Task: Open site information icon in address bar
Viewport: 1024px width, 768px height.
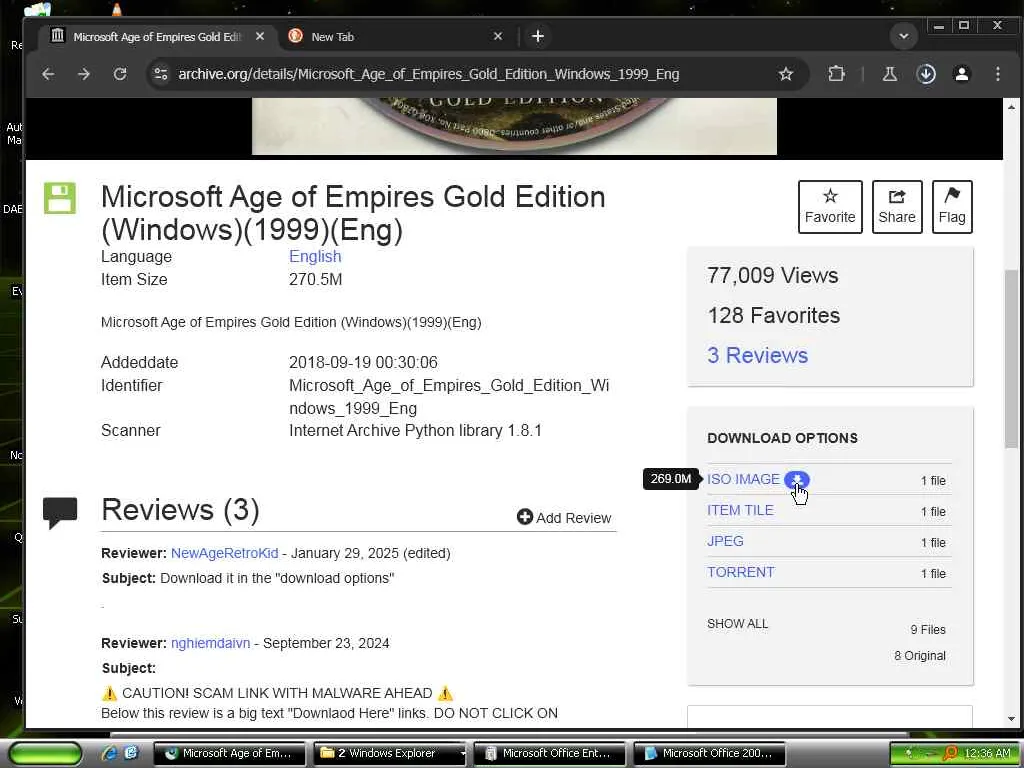Action: point(161,74)
